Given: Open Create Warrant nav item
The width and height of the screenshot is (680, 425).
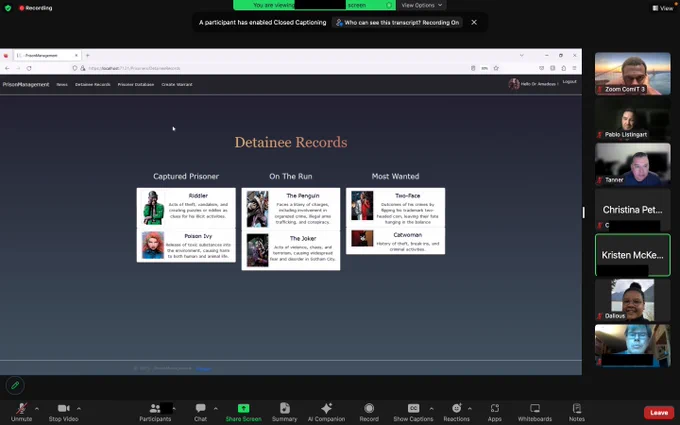Looking at the screenshot, I should [177, 85].
